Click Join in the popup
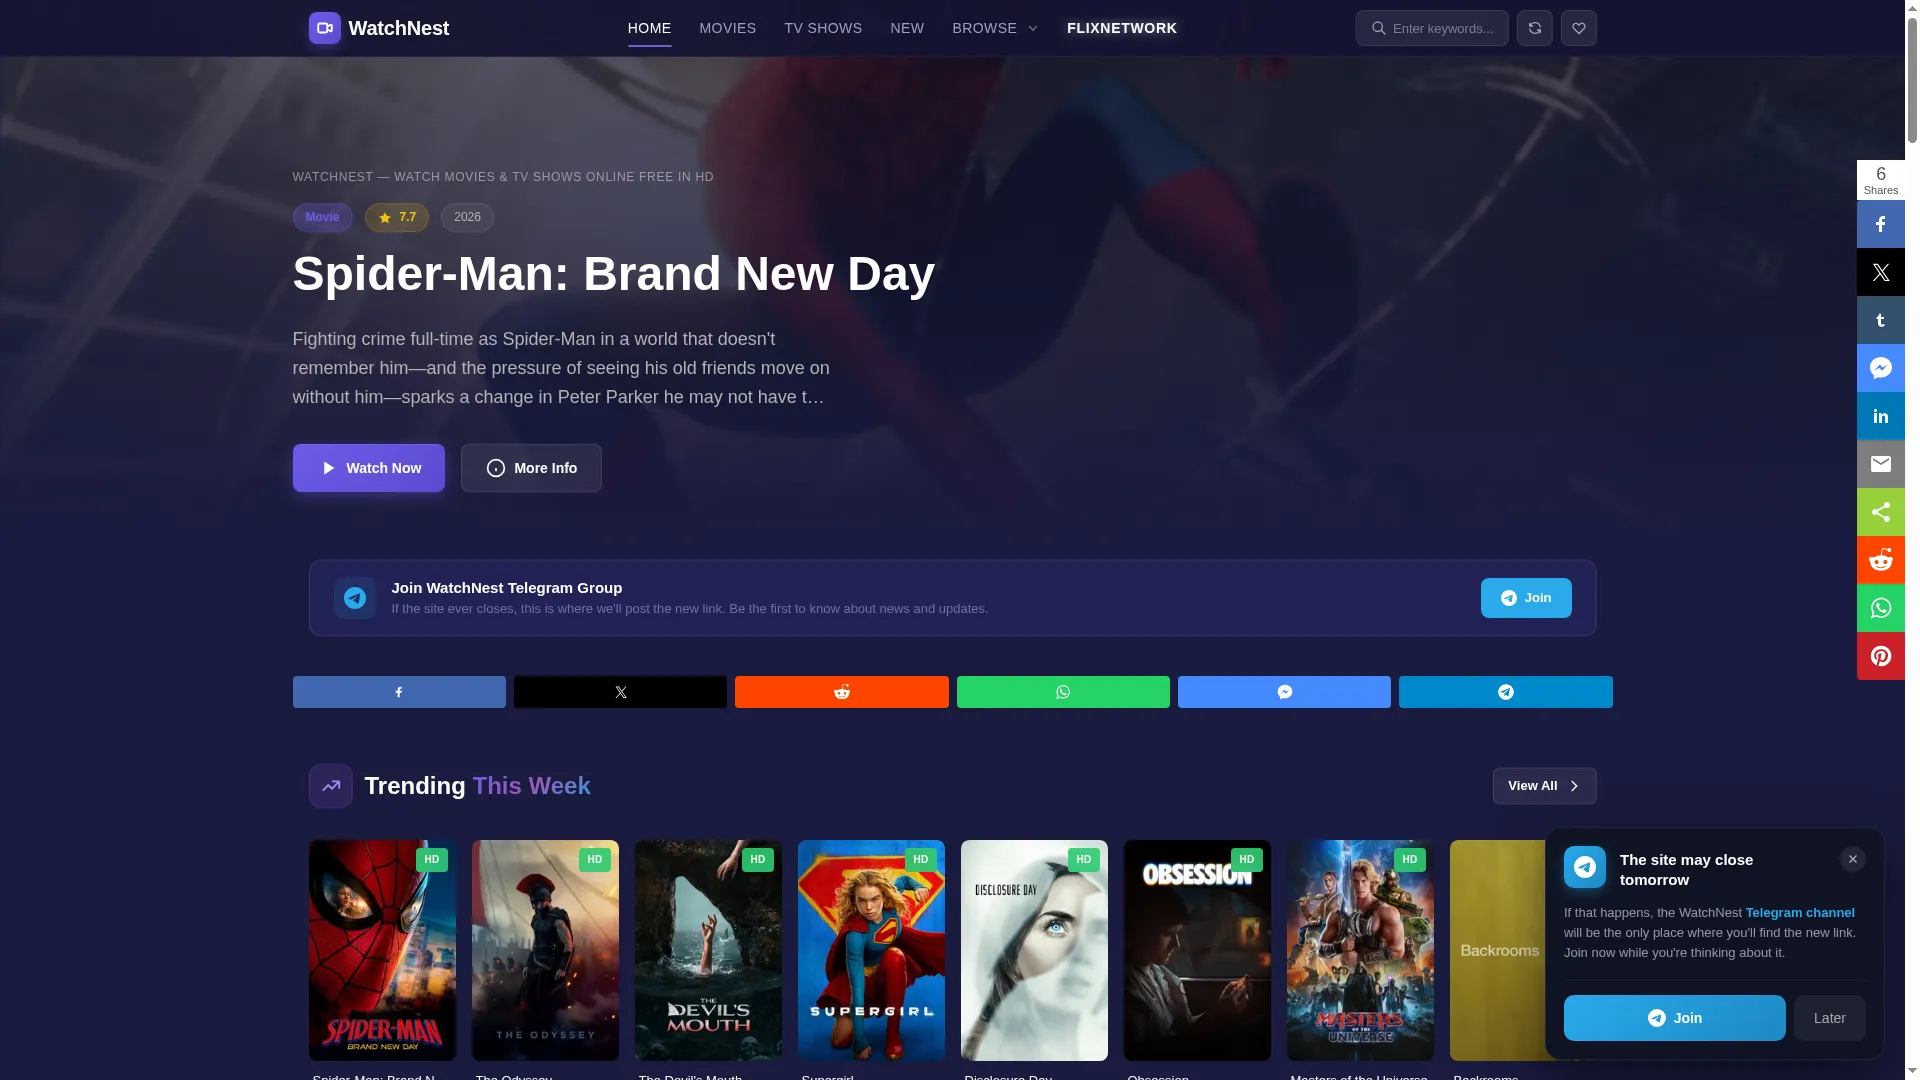This screenshot has width=1920, height=1080. (x=1674, y=1018)
